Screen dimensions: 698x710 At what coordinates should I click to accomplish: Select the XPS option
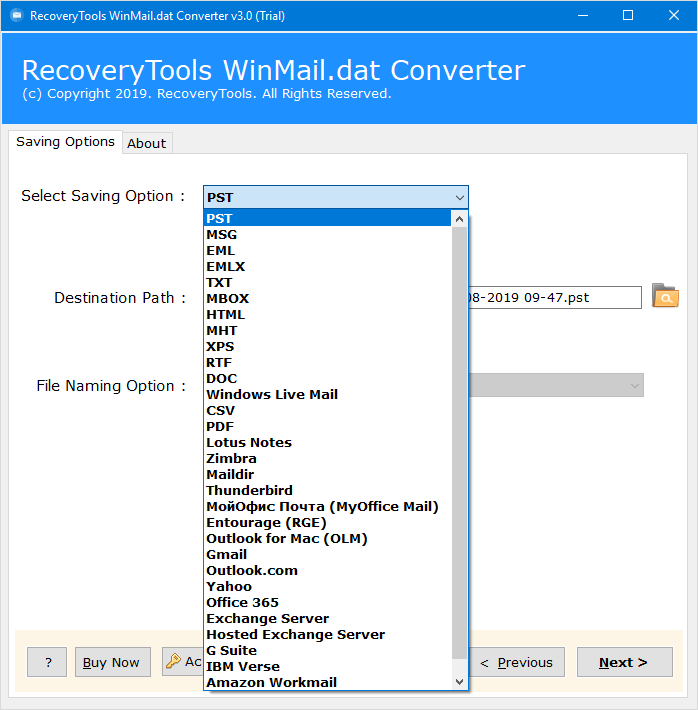coord(327,346)
